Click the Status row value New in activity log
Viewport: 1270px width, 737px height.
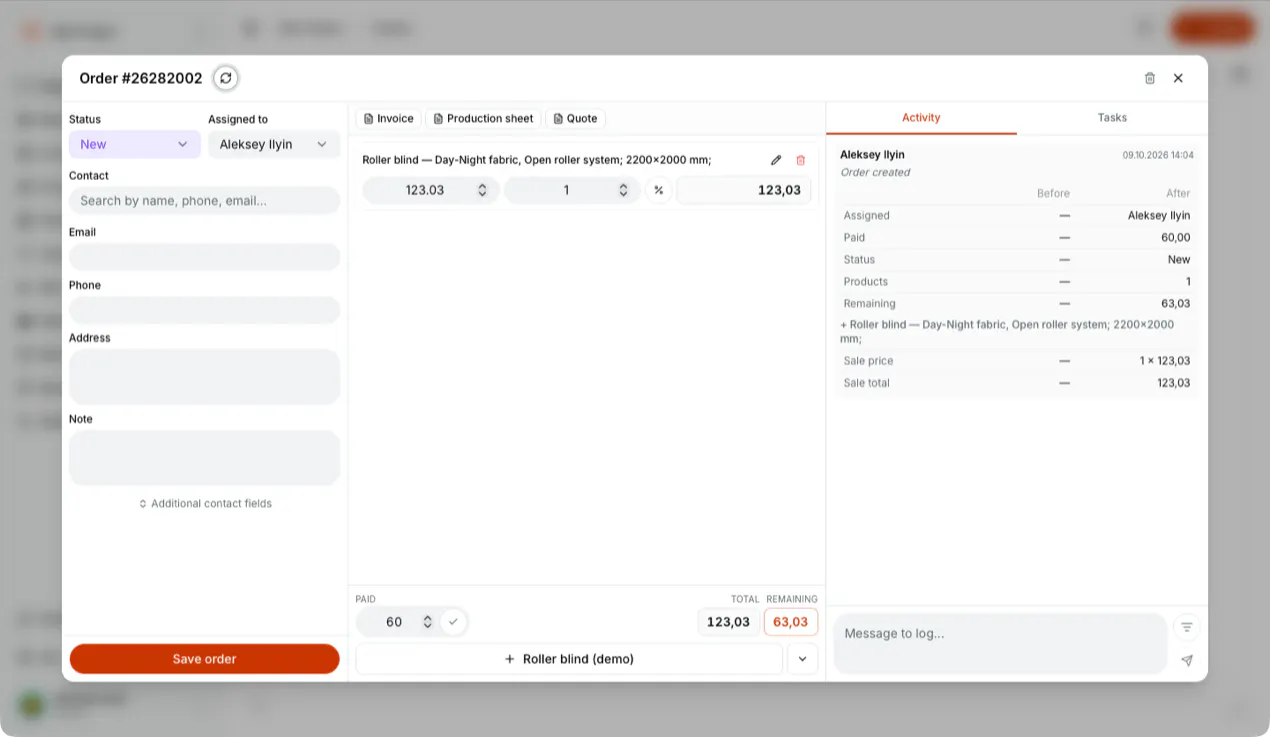1179,260
